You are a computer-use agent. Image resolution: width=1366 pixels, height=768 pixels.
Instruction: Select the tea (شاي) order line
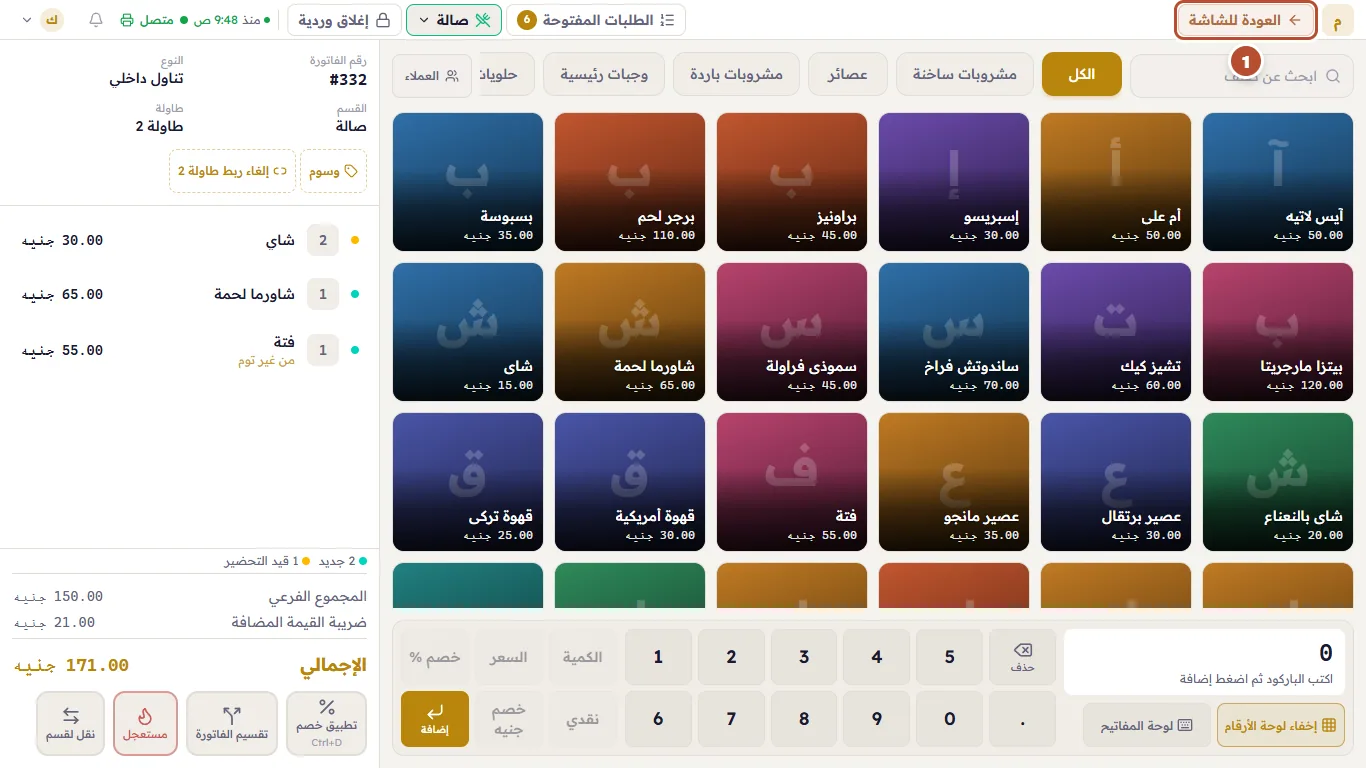tap(190, 240)
